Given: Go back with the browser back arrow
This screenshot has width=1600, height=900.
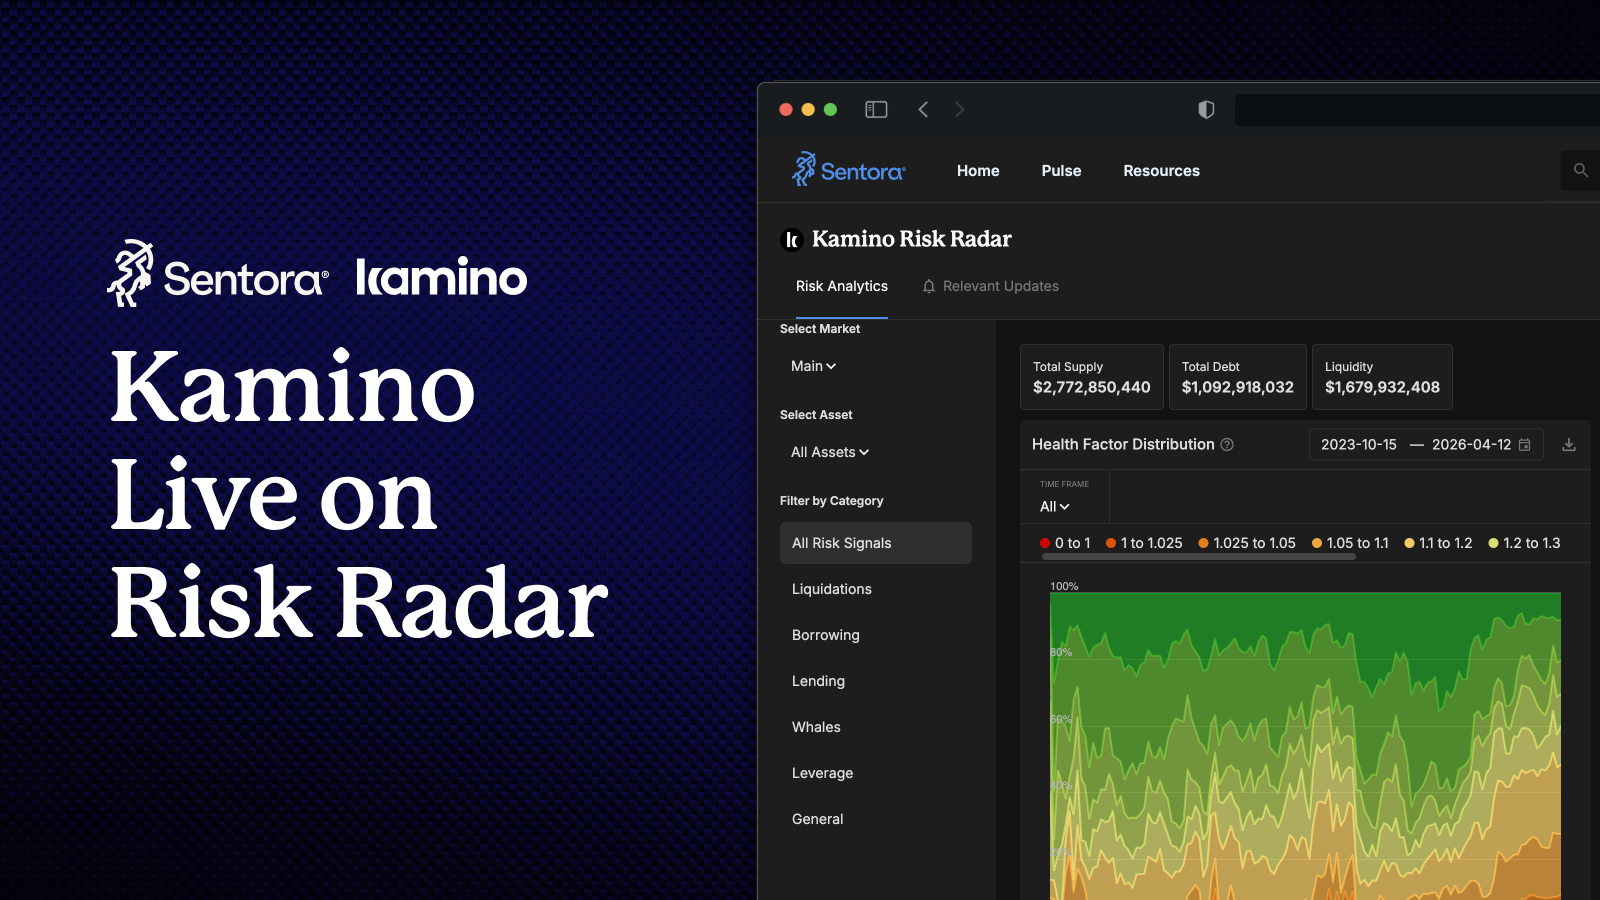Looking at the screenshot, I should (923, 109).
